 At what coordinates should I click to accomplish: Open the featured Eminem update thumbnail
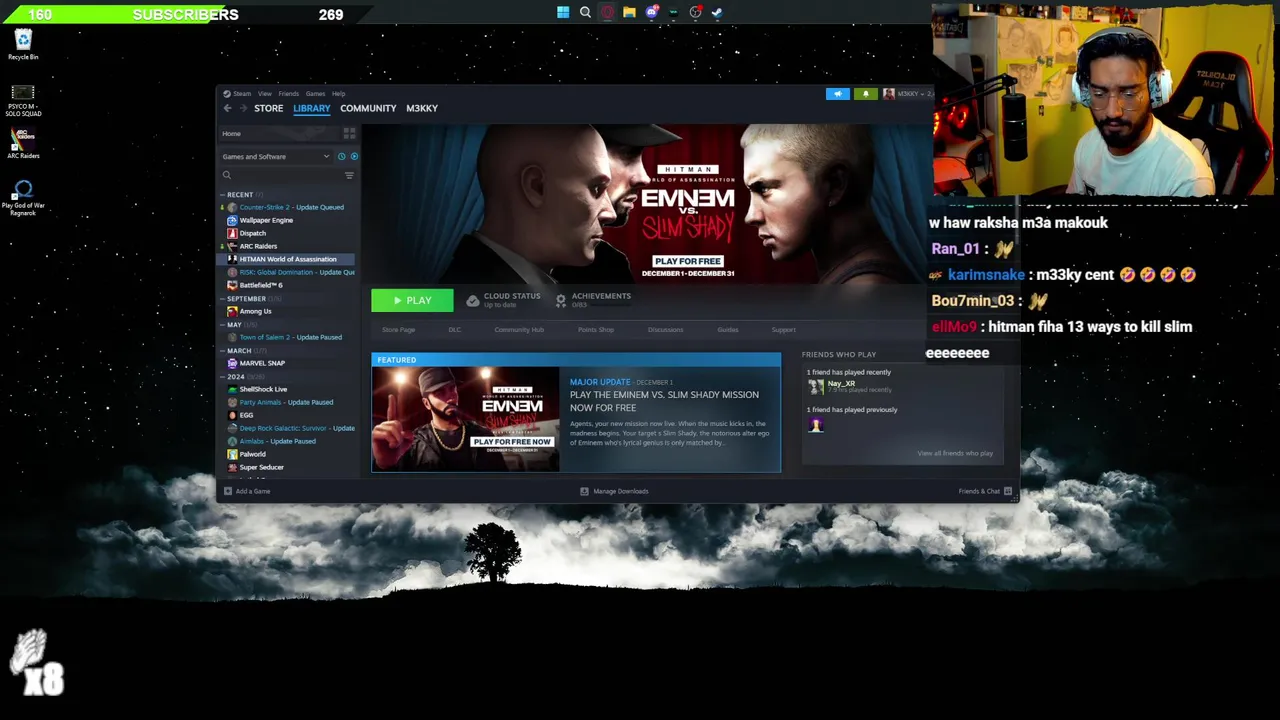click(466, 419)
